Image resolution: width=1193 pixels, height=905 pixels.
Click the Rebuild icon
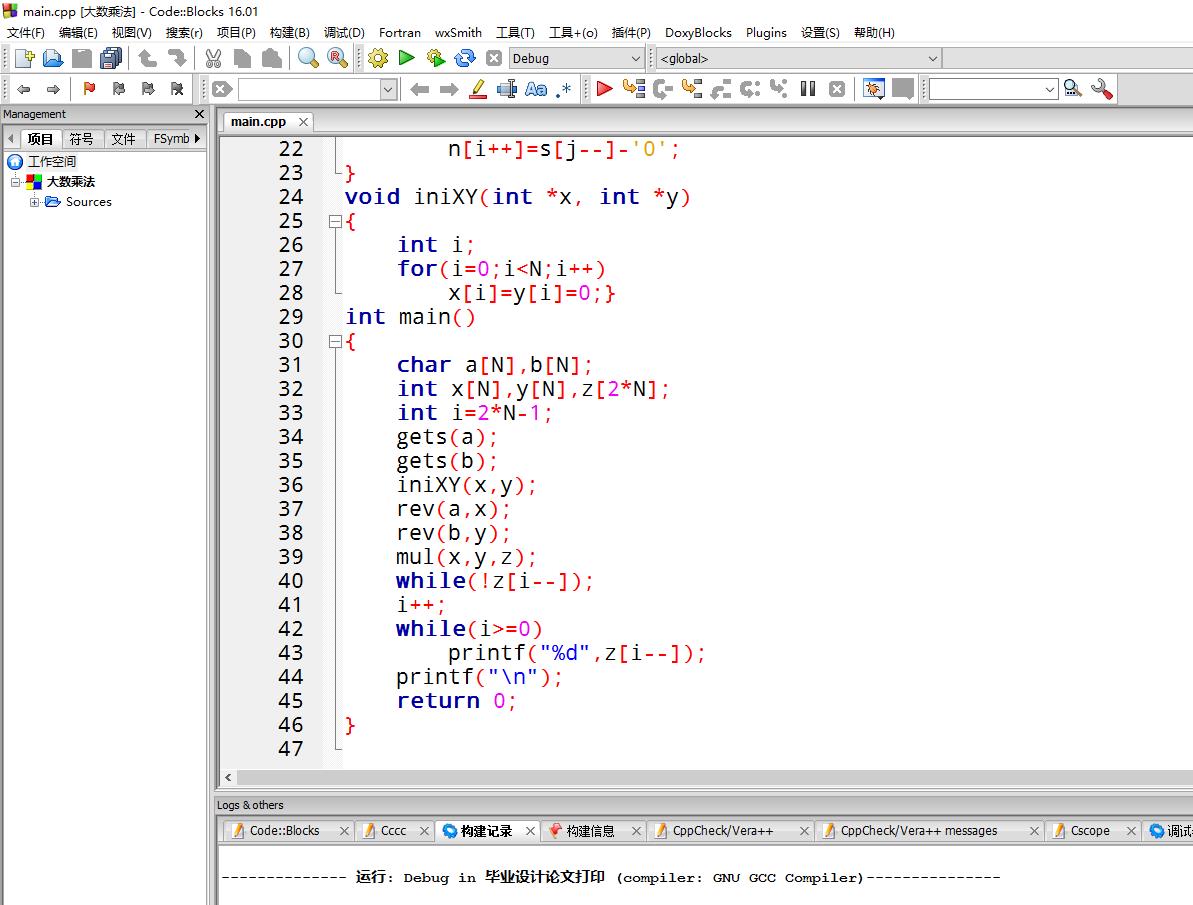pos(465,58)
